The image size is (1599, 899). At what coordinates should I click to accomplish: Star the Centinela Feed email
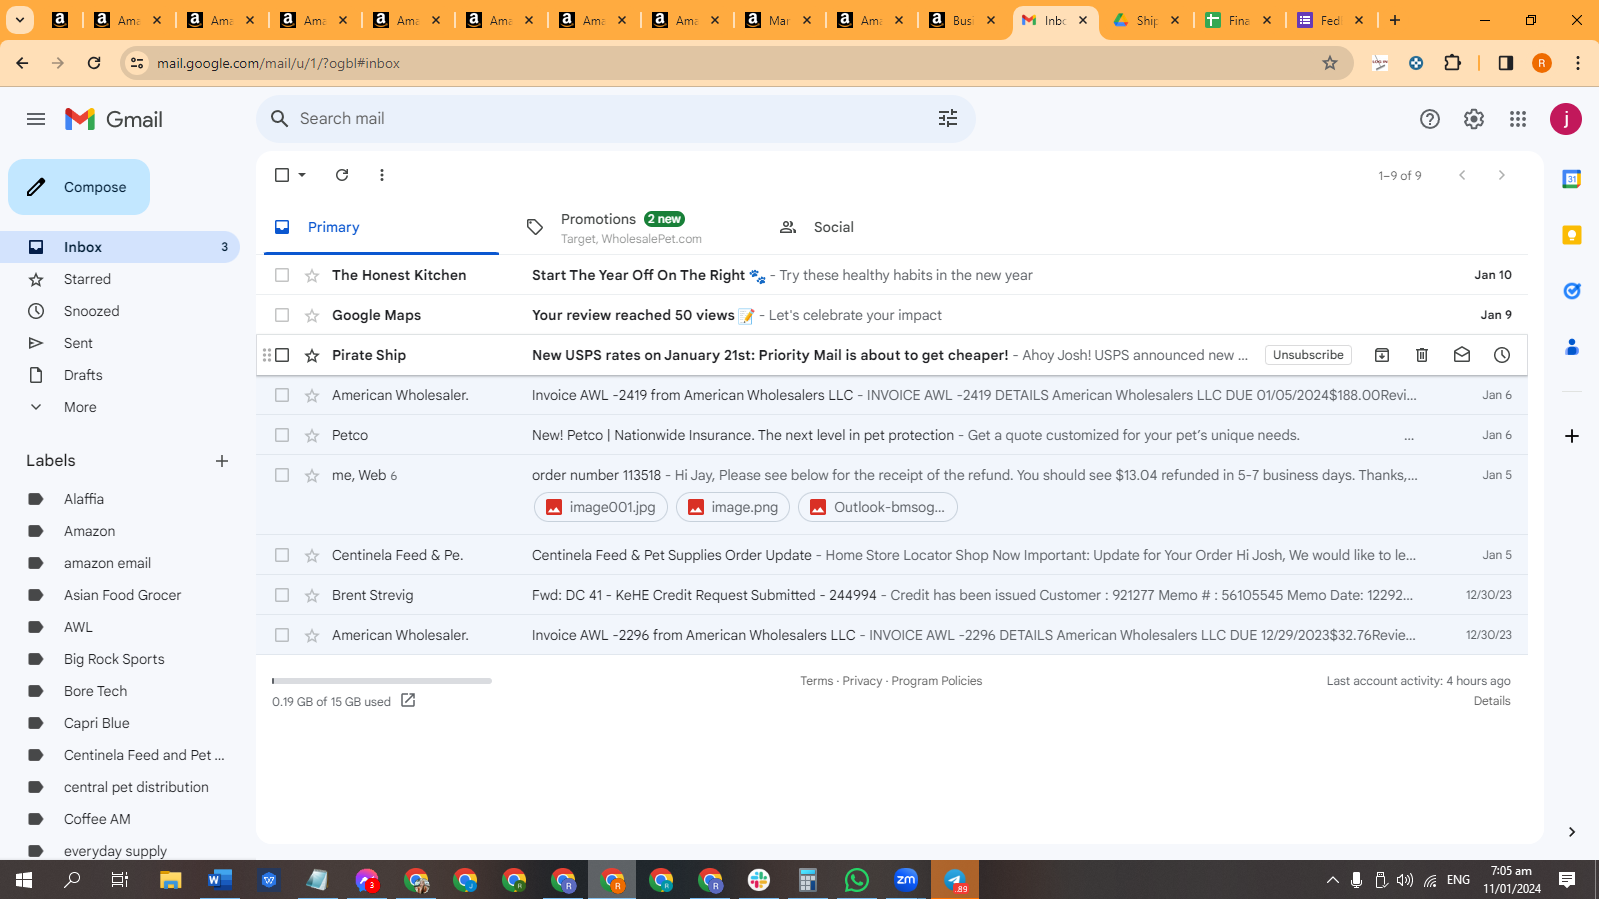pos(312,555)
